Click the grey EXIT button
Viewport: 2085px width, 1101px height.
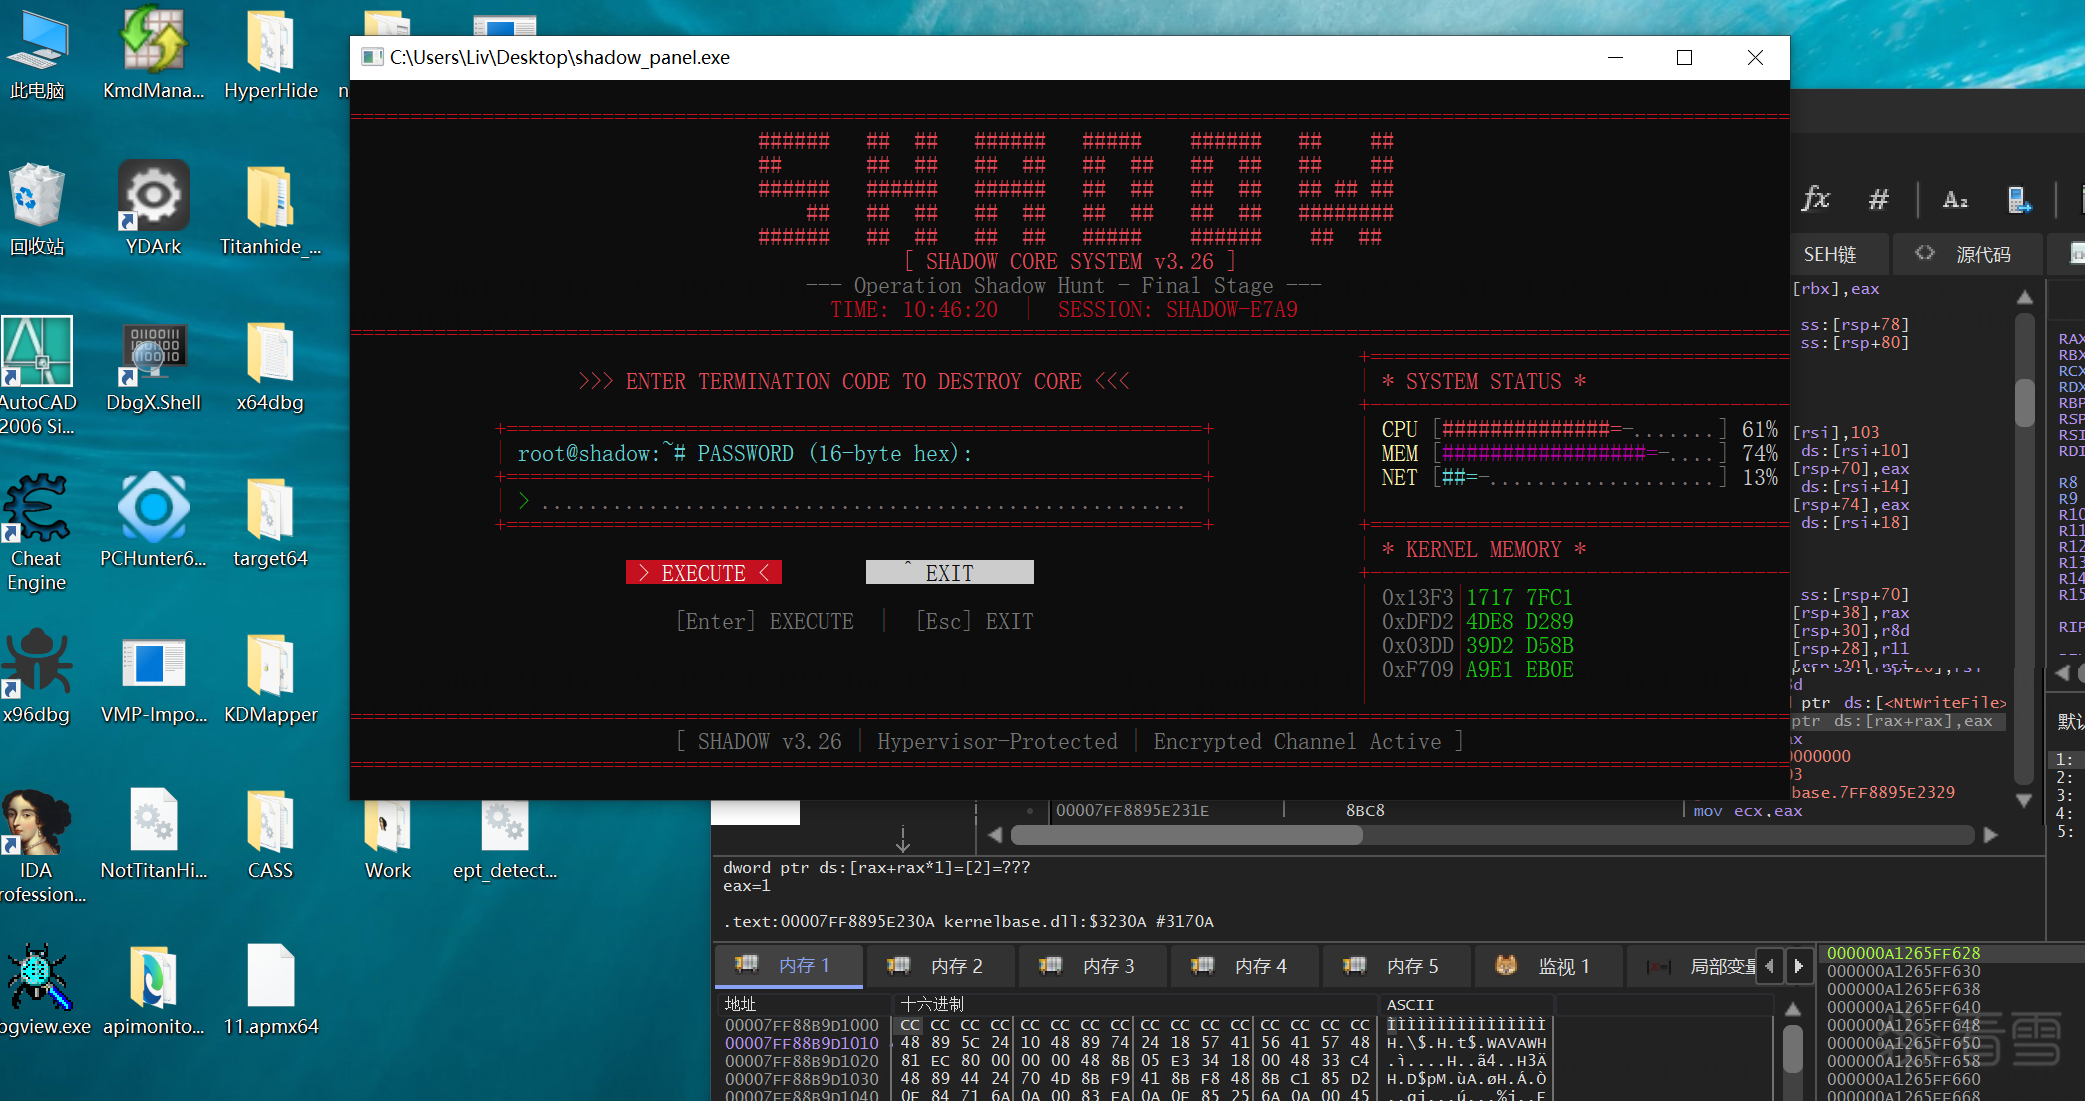tap(949, 572)
